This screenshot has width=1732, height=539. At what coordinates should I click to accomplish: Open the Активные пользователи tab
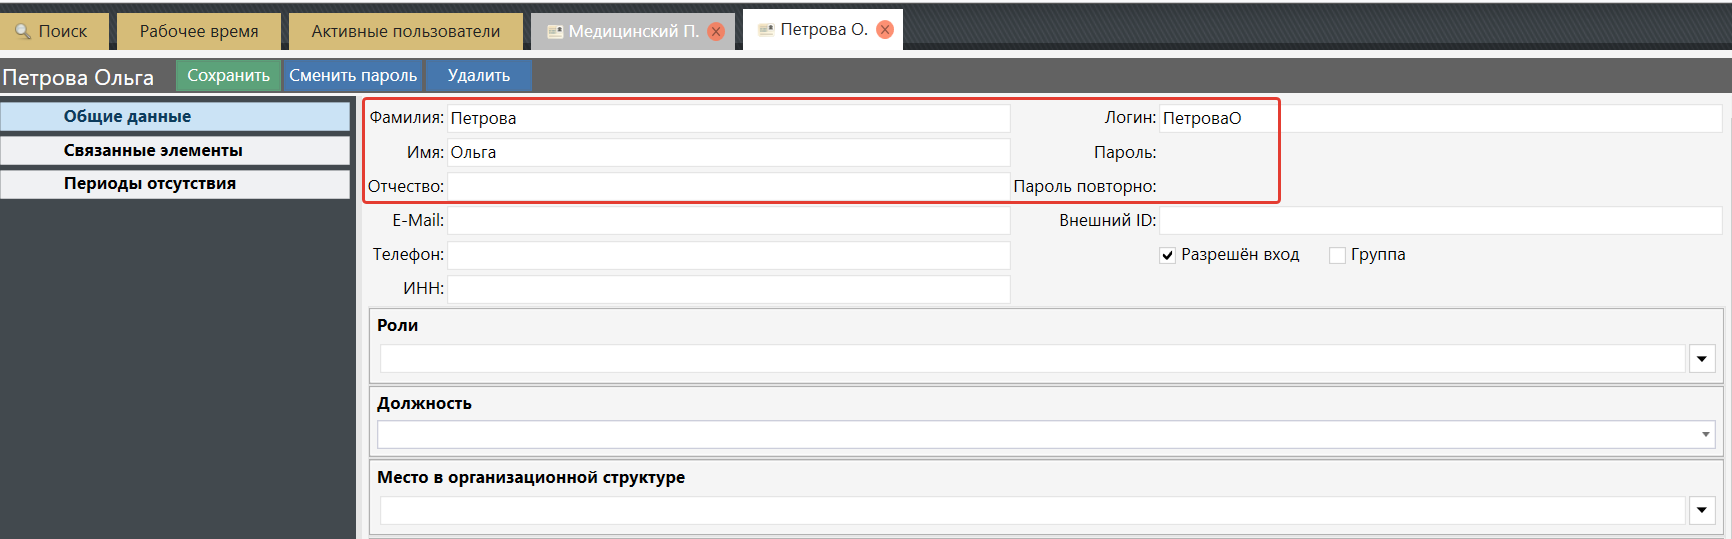tap(405, 32)
